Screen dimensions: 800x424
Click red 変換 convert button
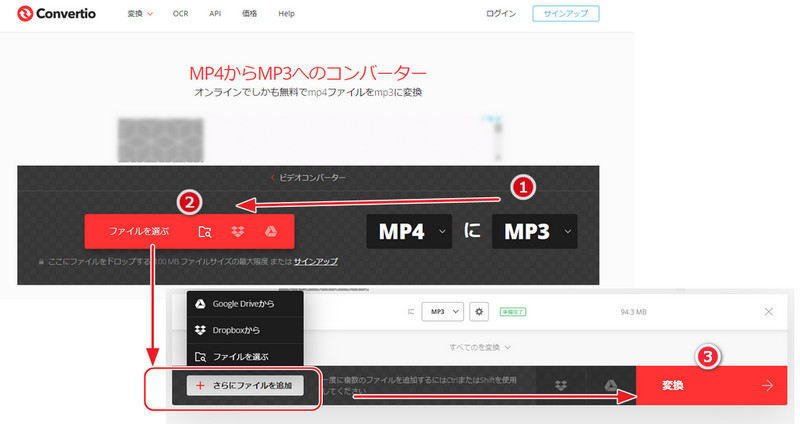(x=711, y=385)
